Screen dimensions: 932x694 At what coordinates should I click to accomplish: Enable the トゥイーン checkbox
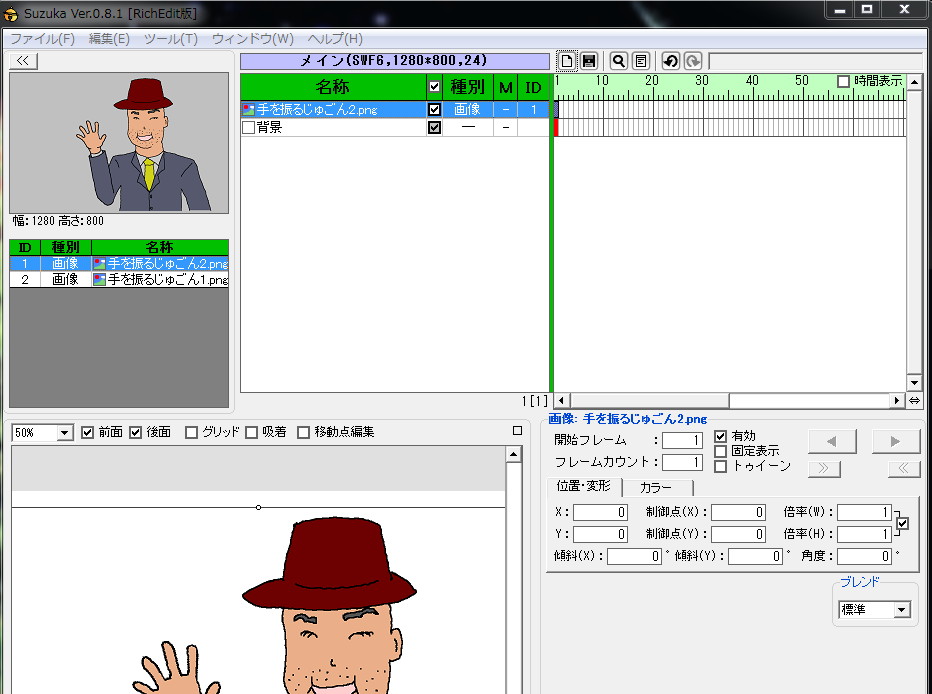click(x=720, y=466)
